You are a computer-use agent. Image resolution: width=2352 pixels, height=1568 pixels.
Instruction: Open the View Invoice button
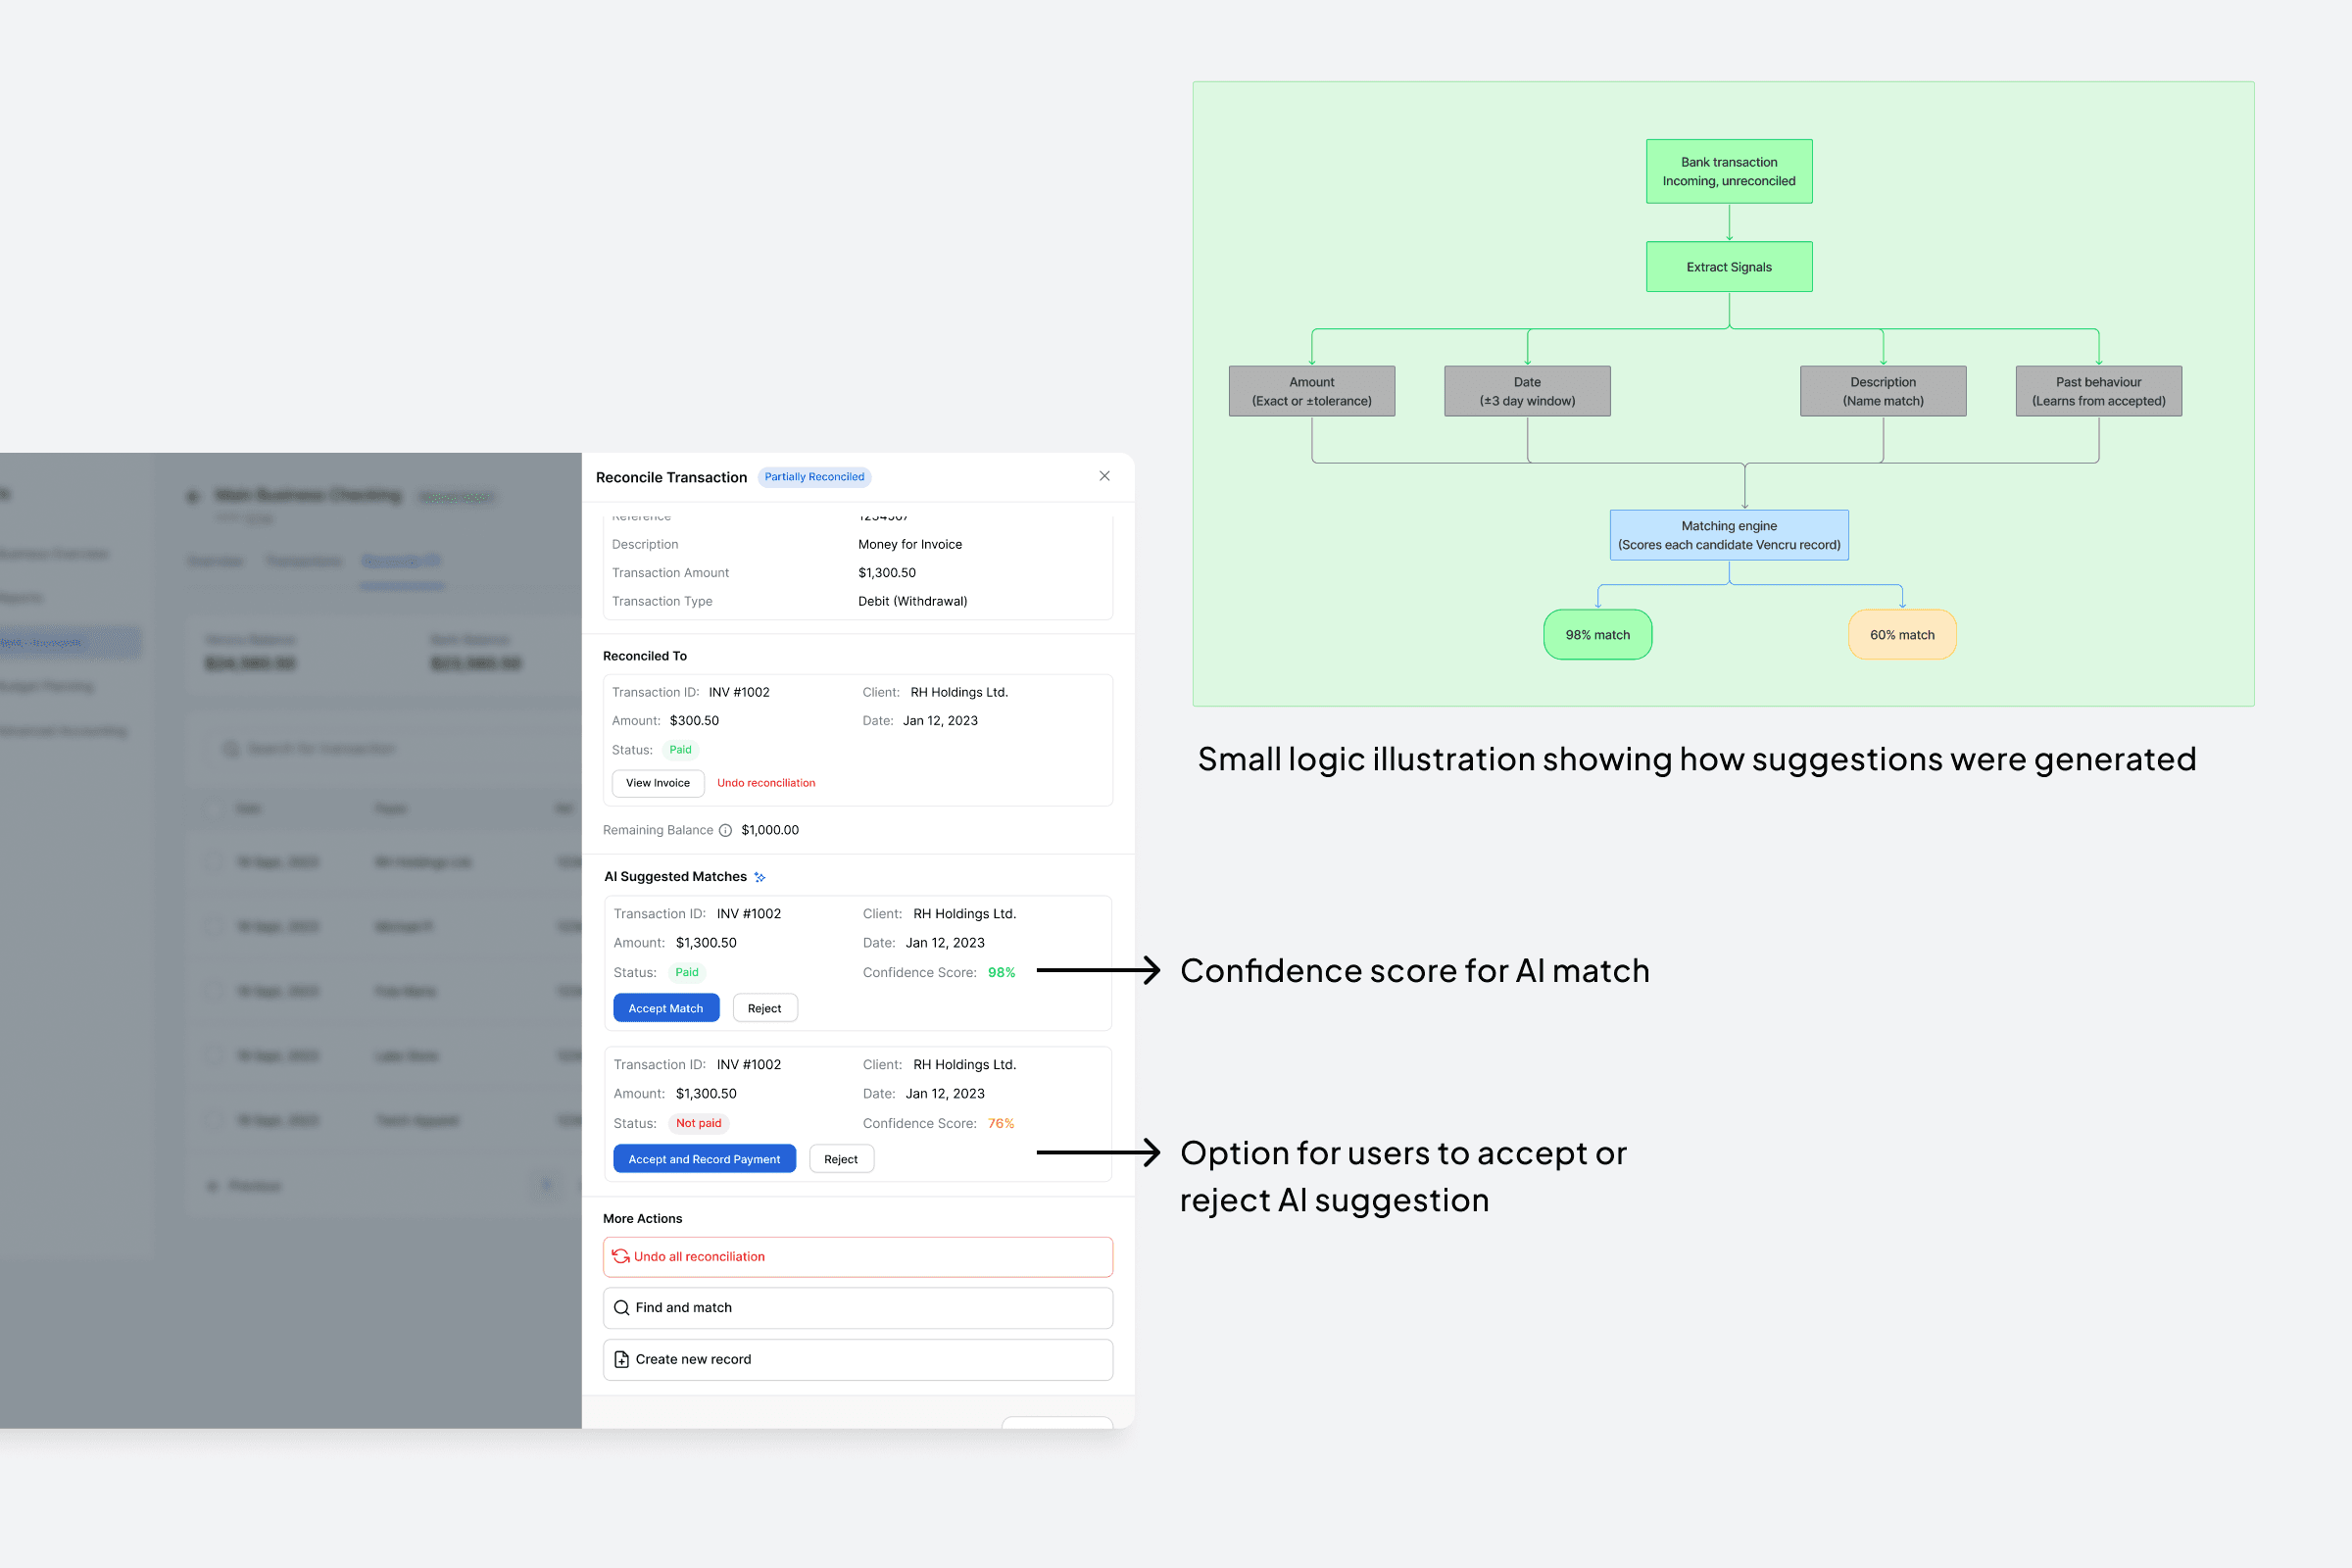click(x=658, y=783)
